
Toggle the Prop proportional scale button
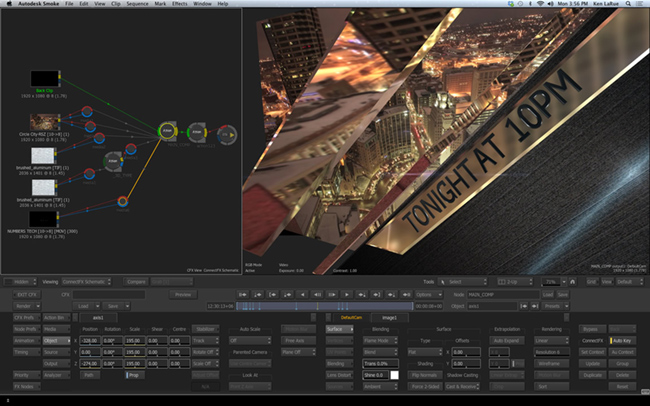pyautogui.click(x=133, y=375)
